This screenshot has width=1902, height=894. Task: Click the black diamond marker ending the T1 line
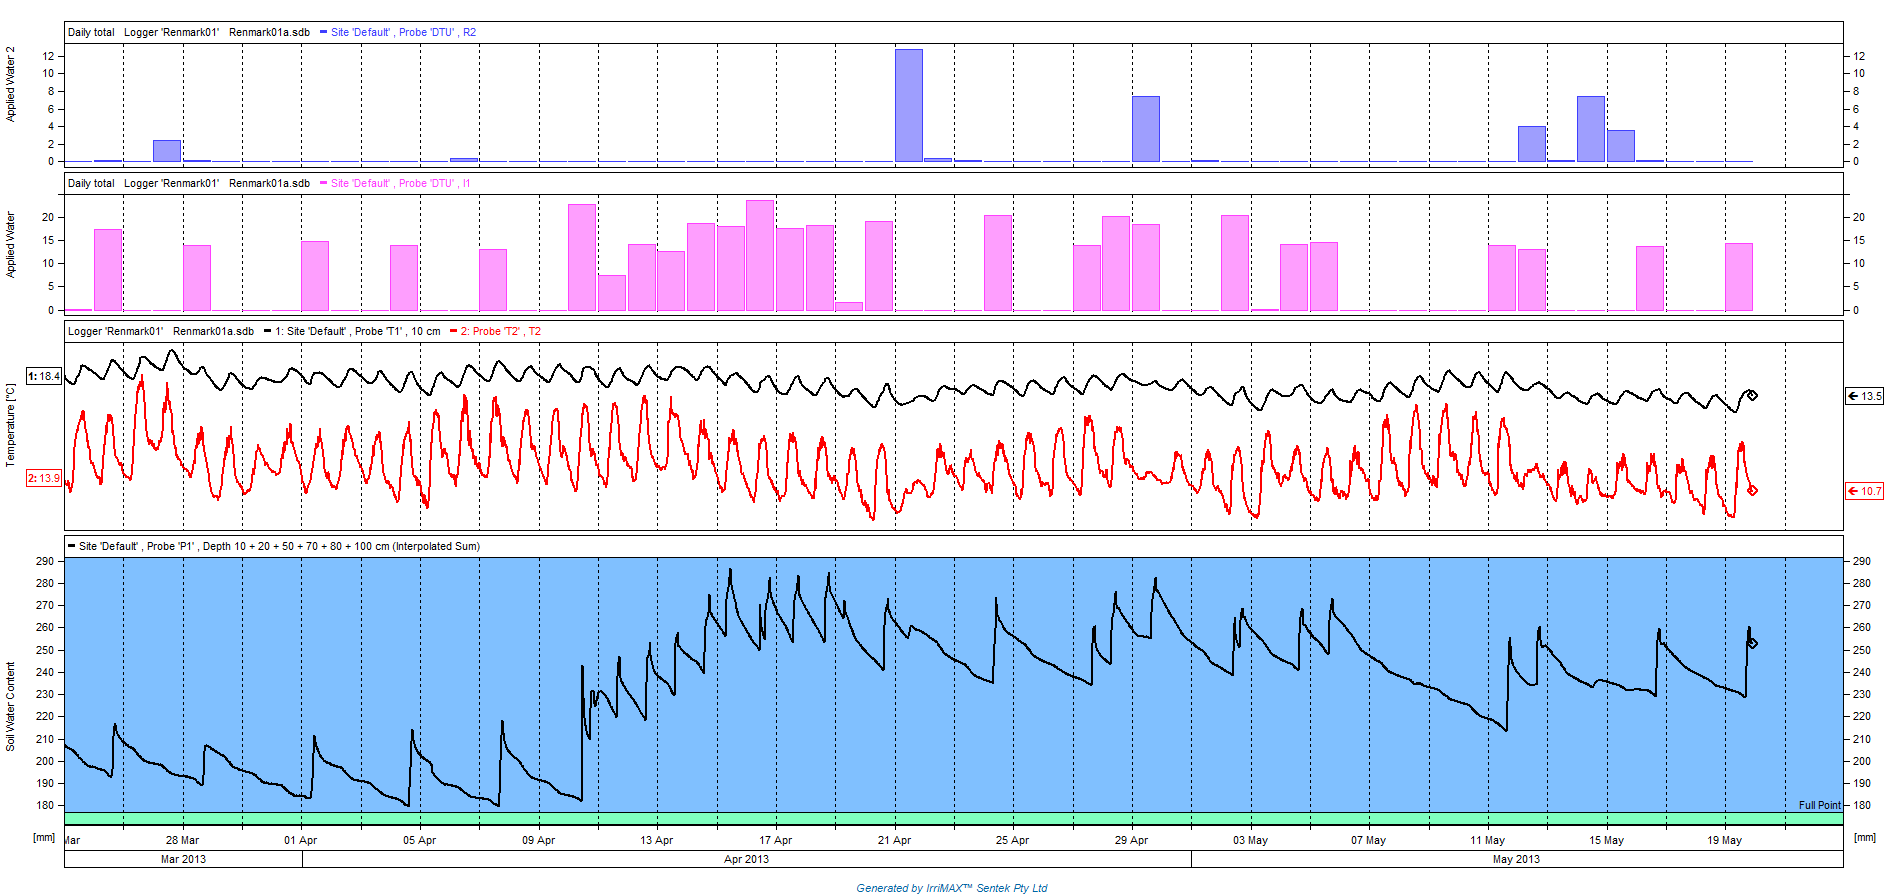[x=1752, y=395]
